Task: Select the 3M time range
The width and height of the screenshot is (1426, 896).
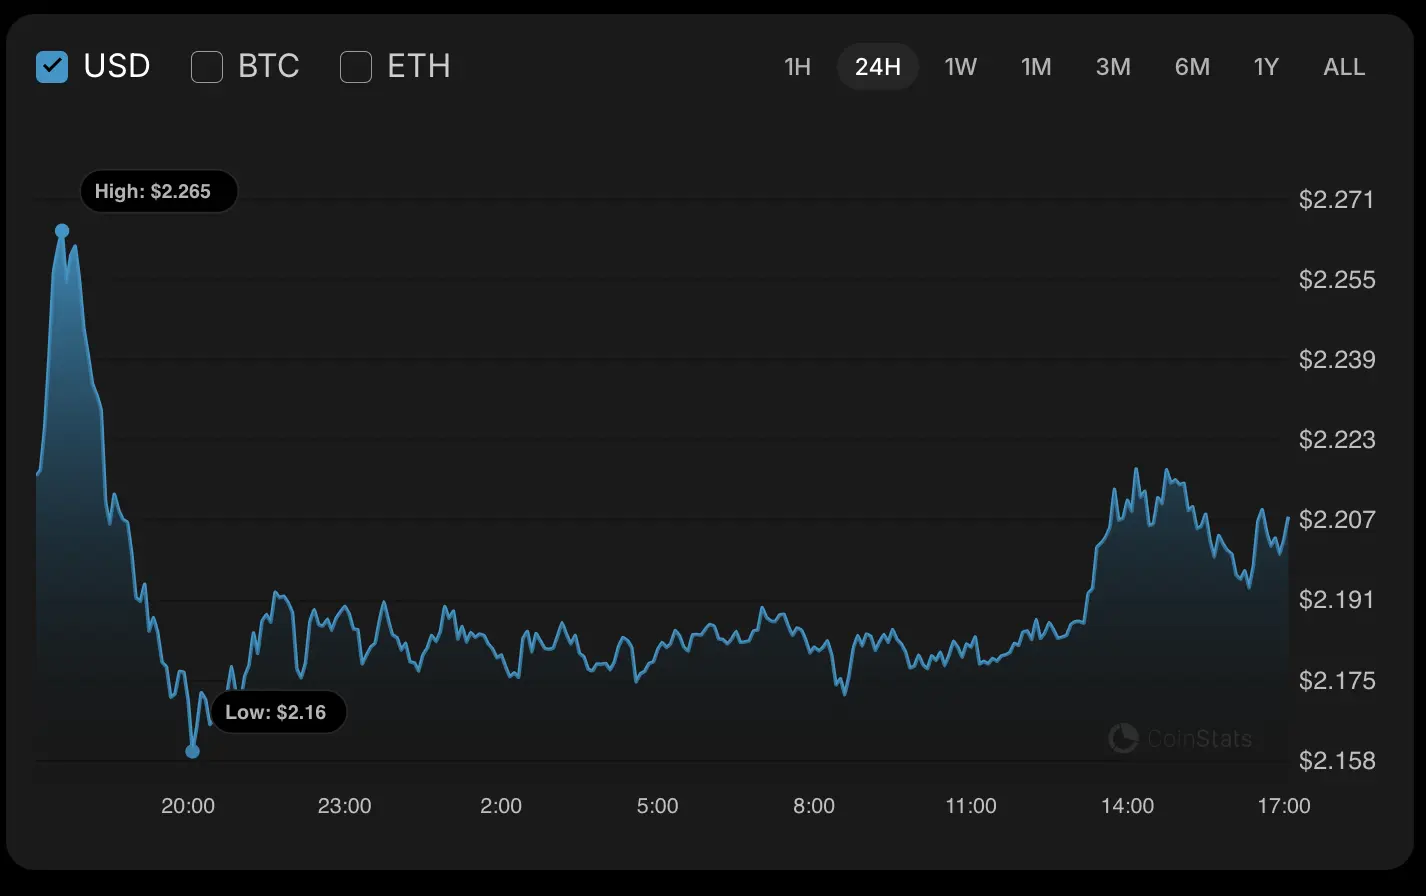Action: point(1113,67)
